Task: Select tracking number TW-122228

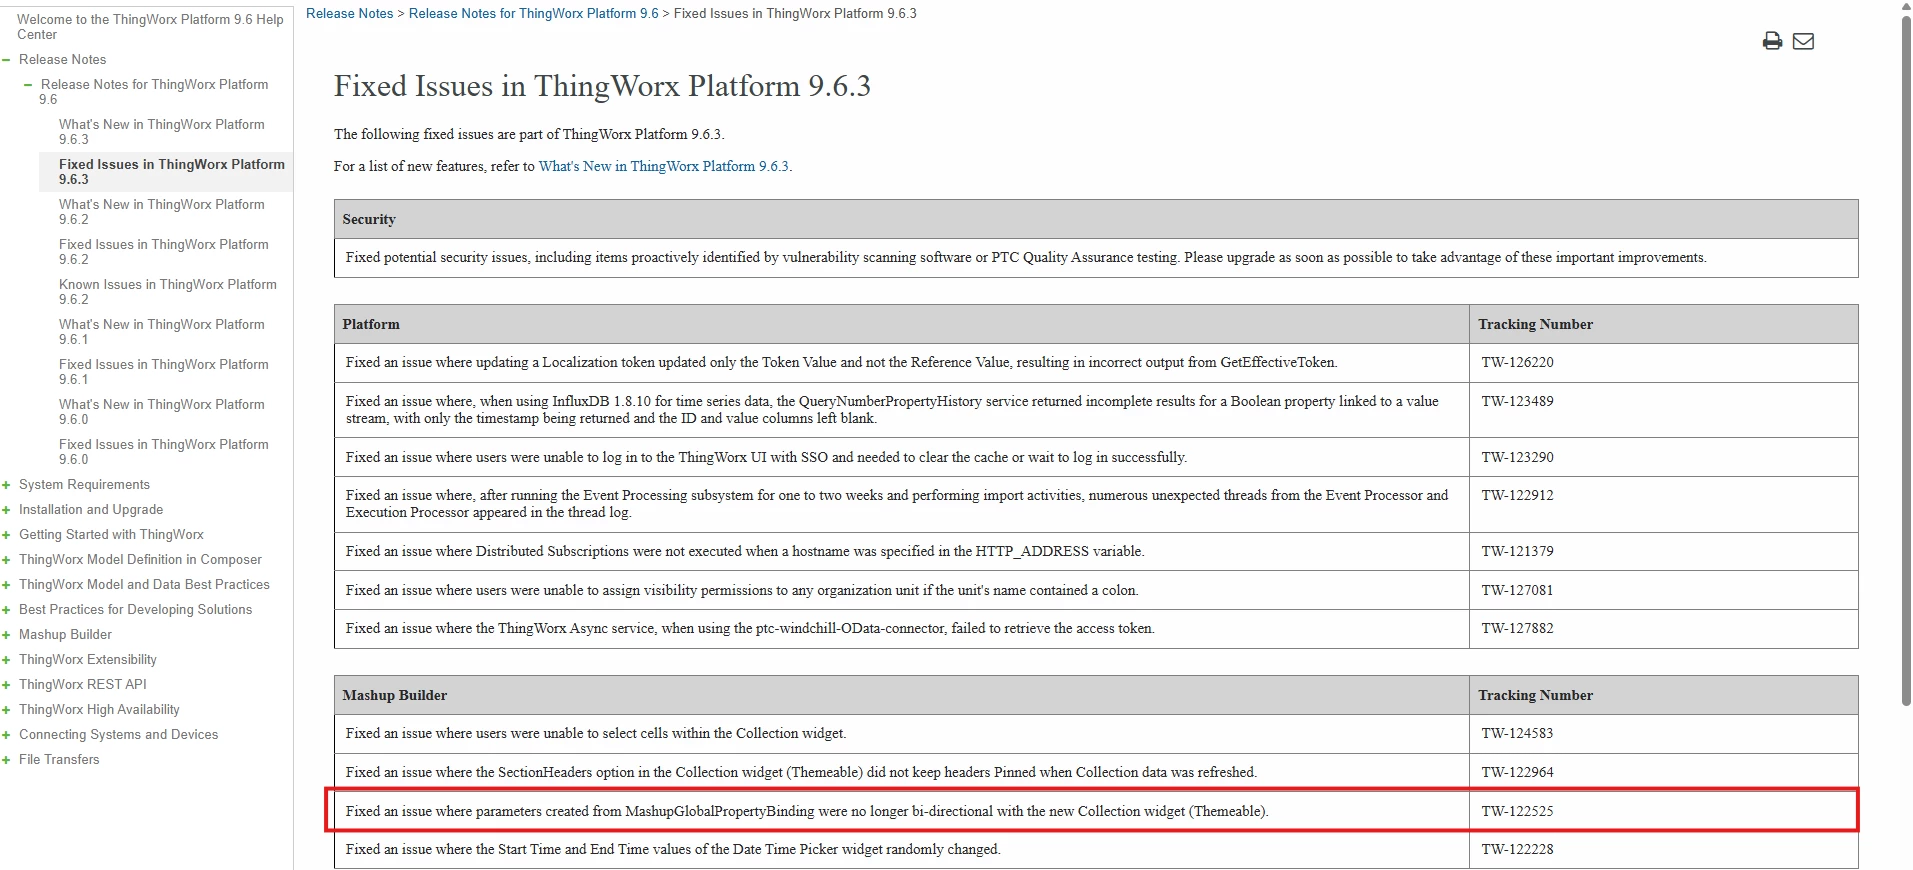Action: click(1517, 850)
